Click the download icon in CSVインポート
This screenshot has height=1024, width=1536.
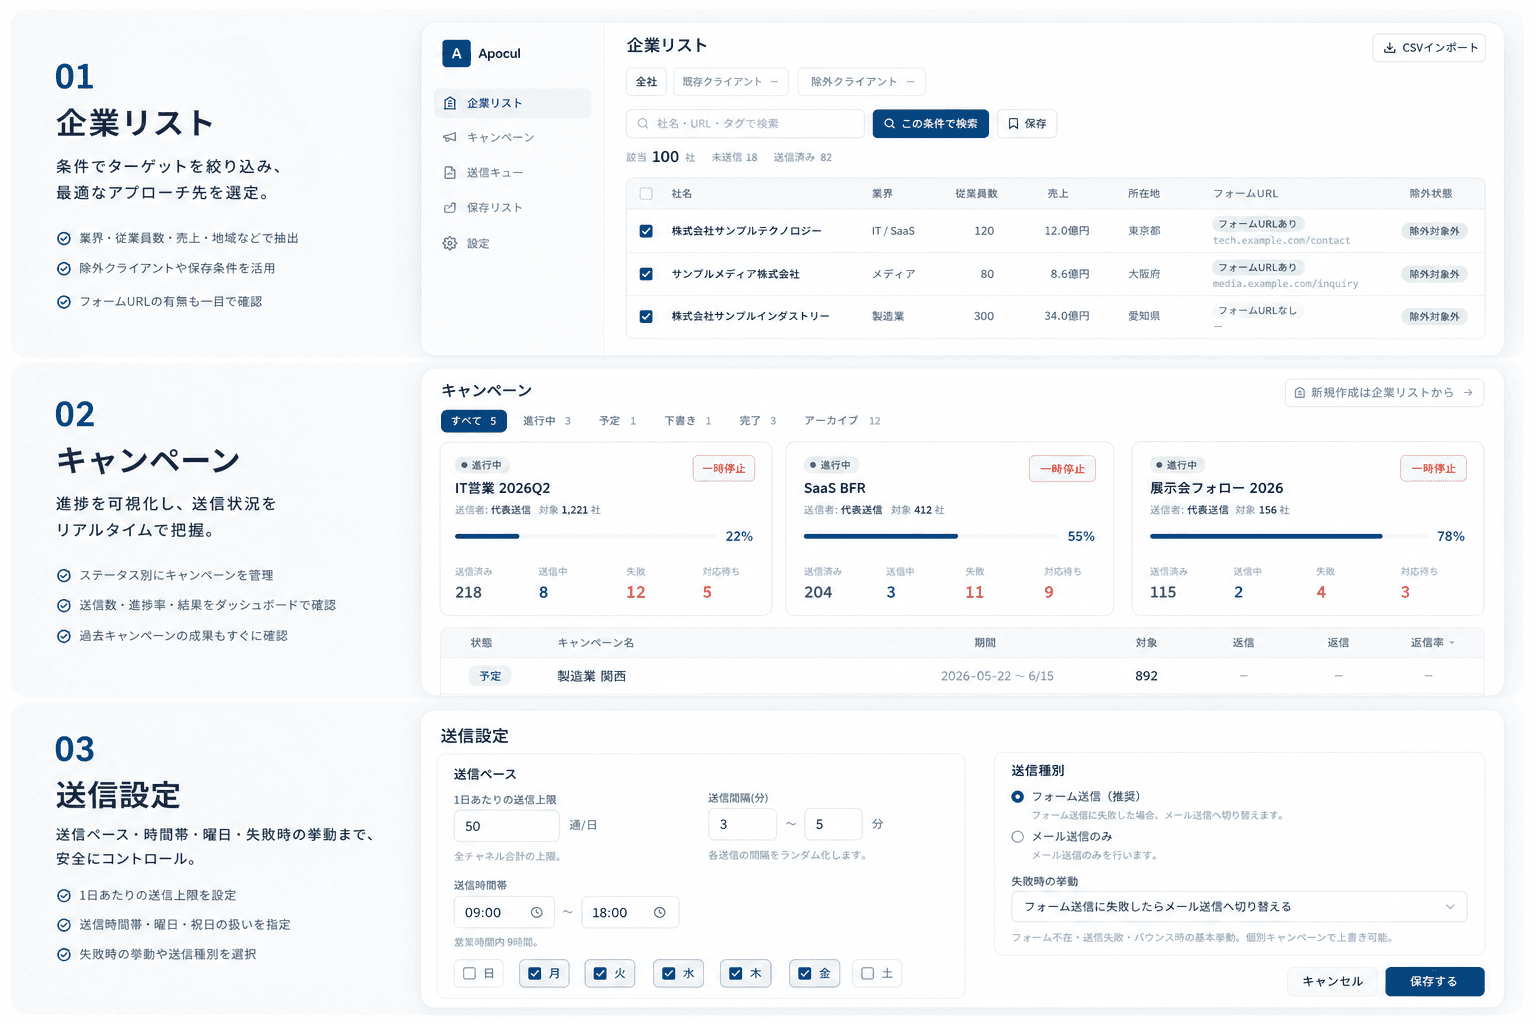click(x=1389, y=47)
